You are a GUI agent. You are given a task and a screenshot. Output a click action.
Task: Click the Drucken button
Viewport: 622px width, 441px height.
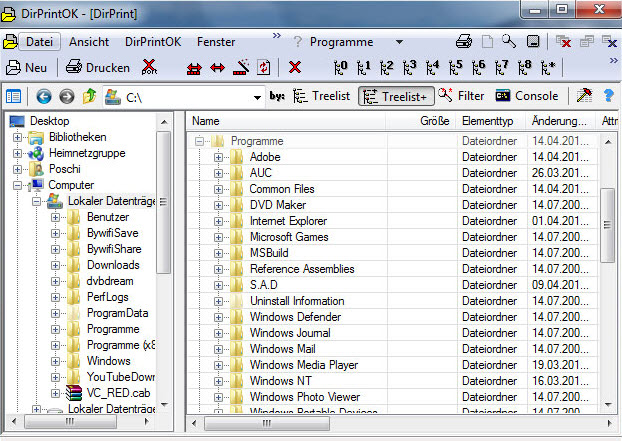pos(98,68)
